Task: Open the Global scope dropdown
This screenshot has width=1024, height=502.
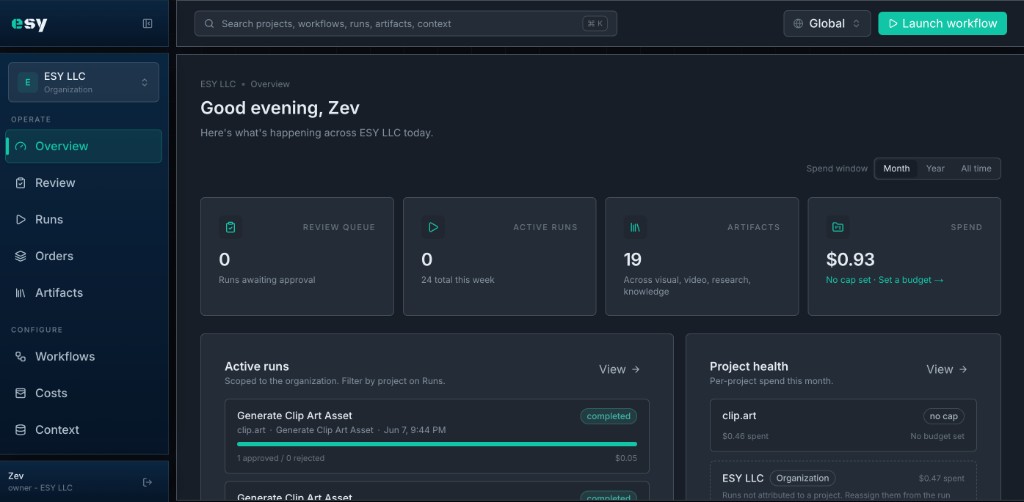Action: [827, 24]
